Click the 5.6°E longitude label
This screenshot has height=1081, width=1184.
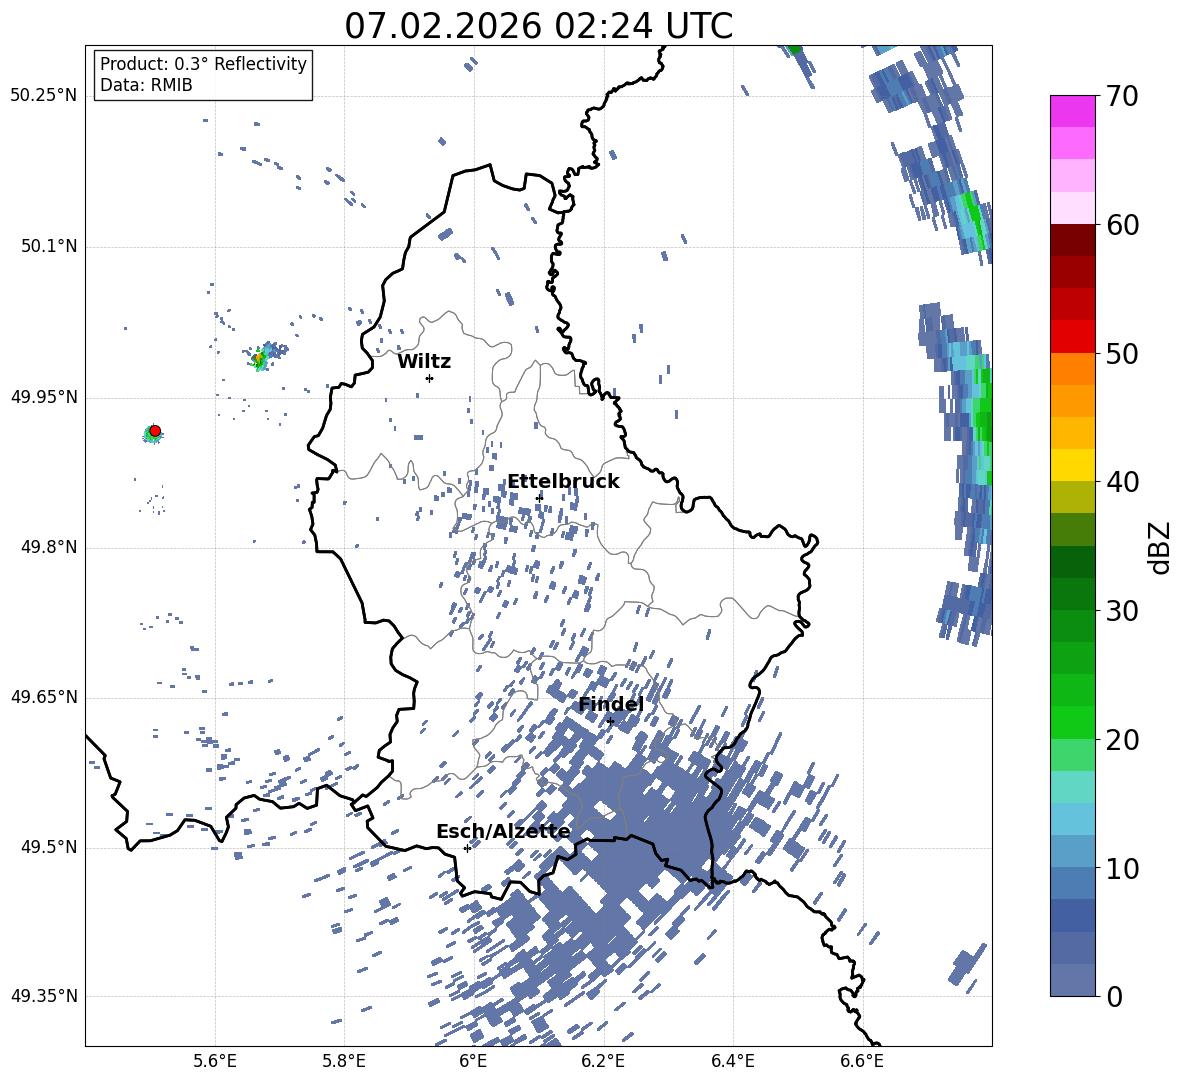215,1062
